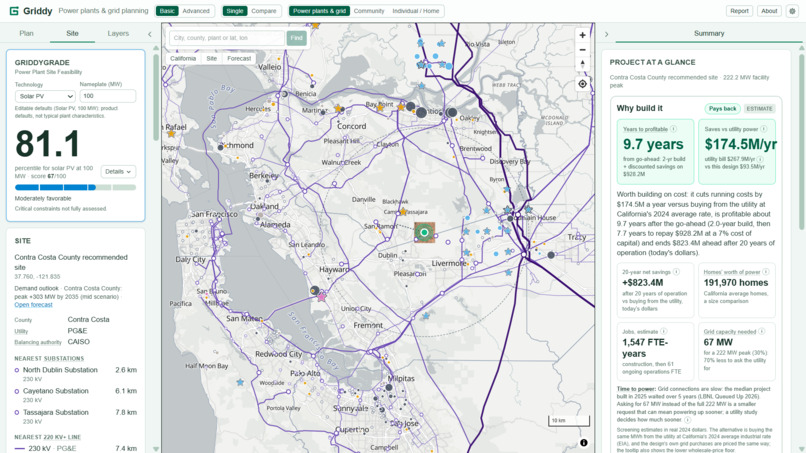
Task: Select Single view mode
Action: [x=235, y=11]
